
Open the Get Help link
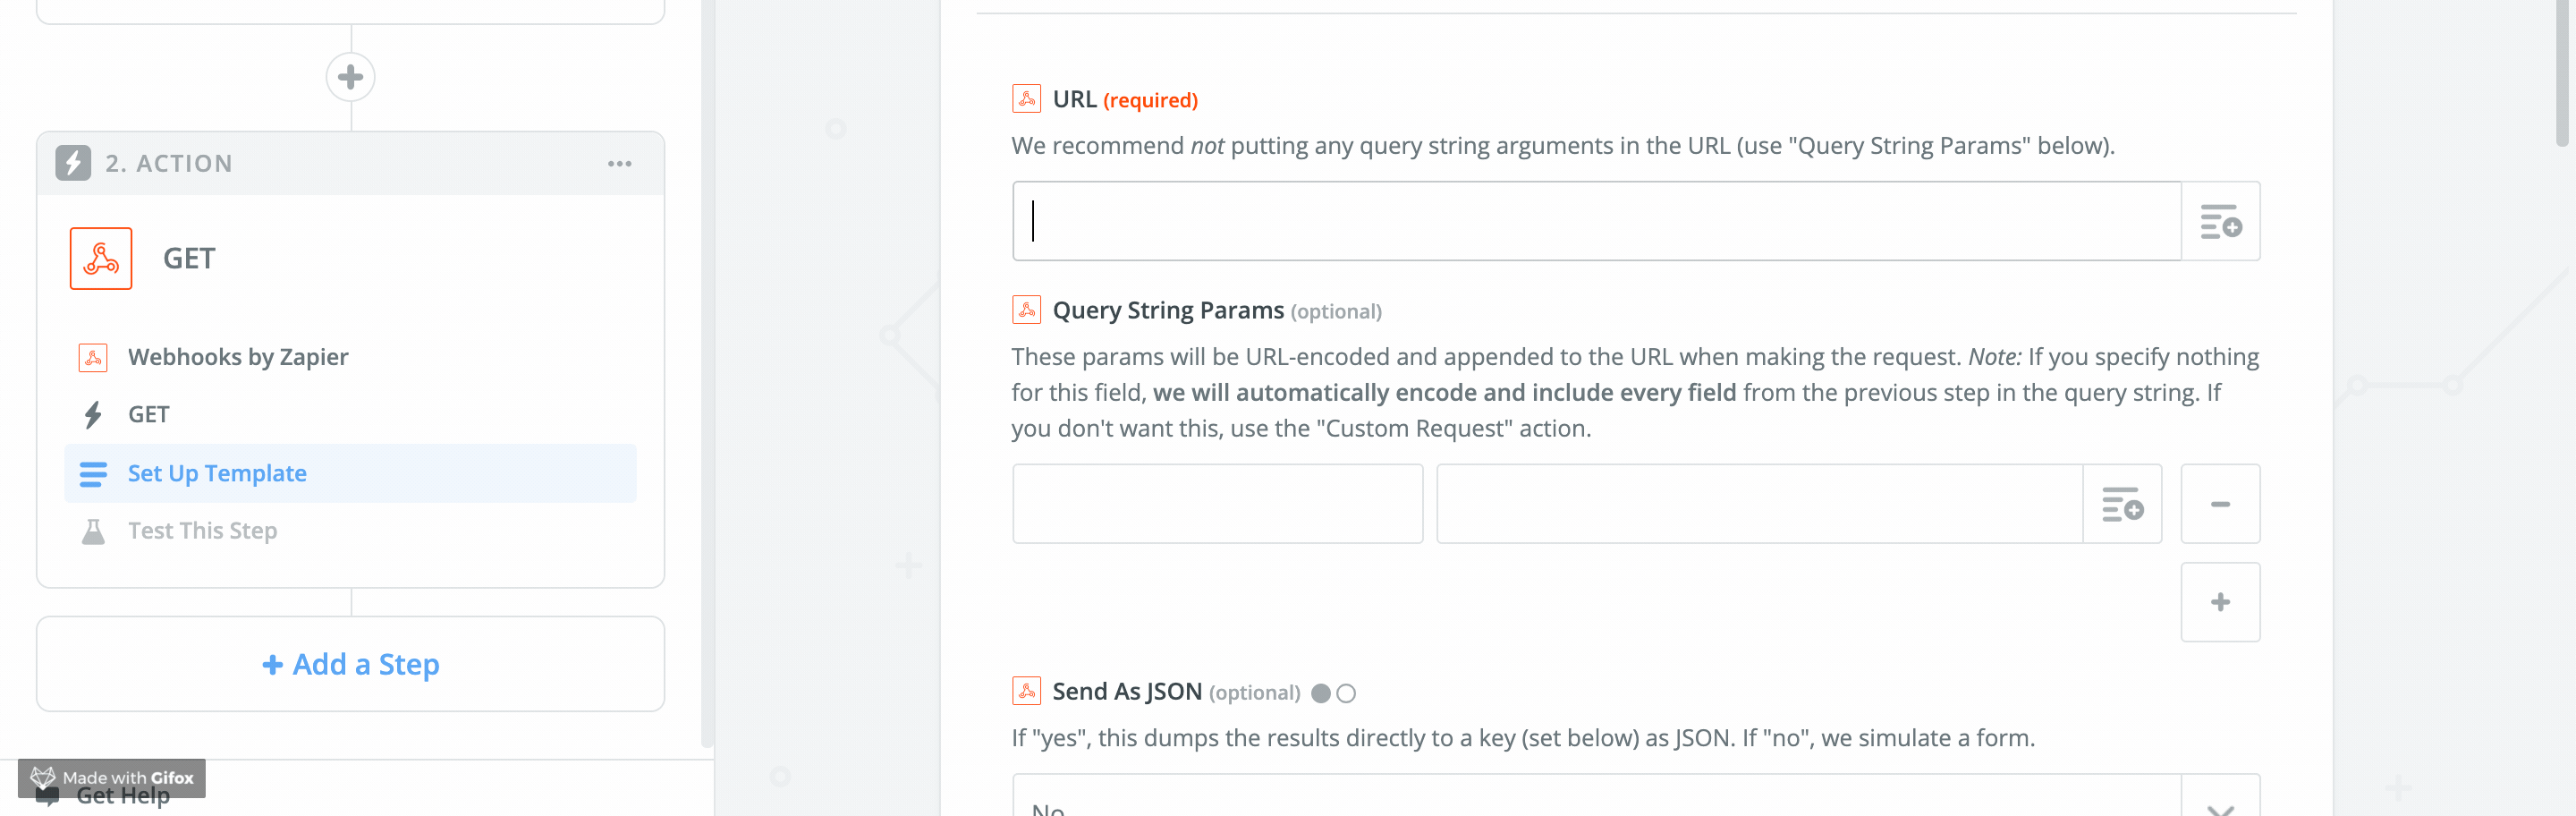coord(124,795)
